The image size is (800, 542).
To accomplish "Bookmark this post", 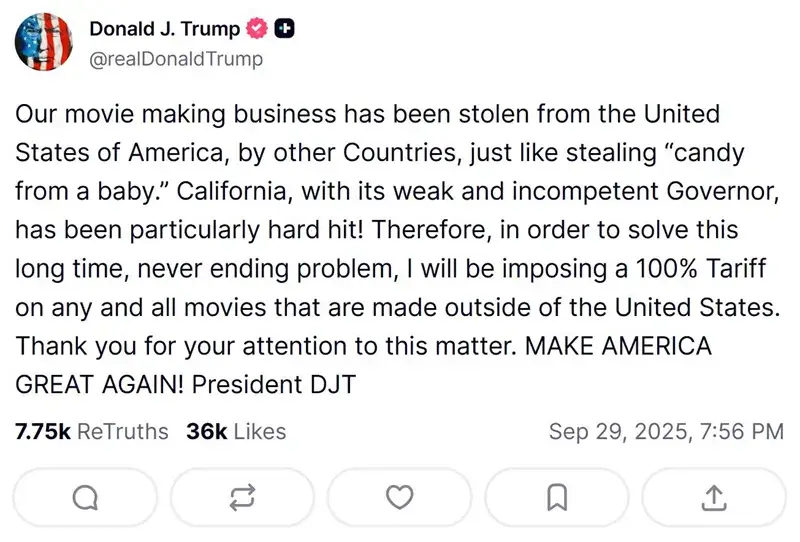I will pyautogui.click(x=557, y=496).
